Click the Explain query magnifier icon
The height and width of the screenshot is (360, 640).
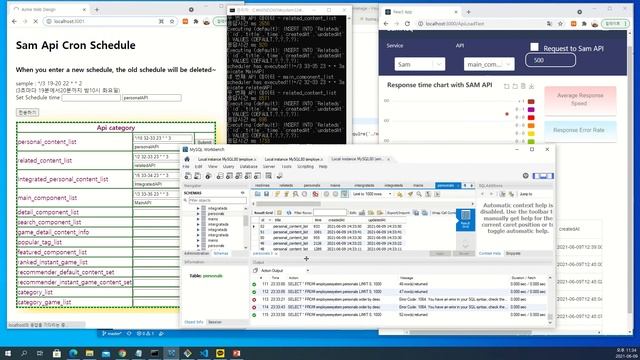click(x=295, y=194)
